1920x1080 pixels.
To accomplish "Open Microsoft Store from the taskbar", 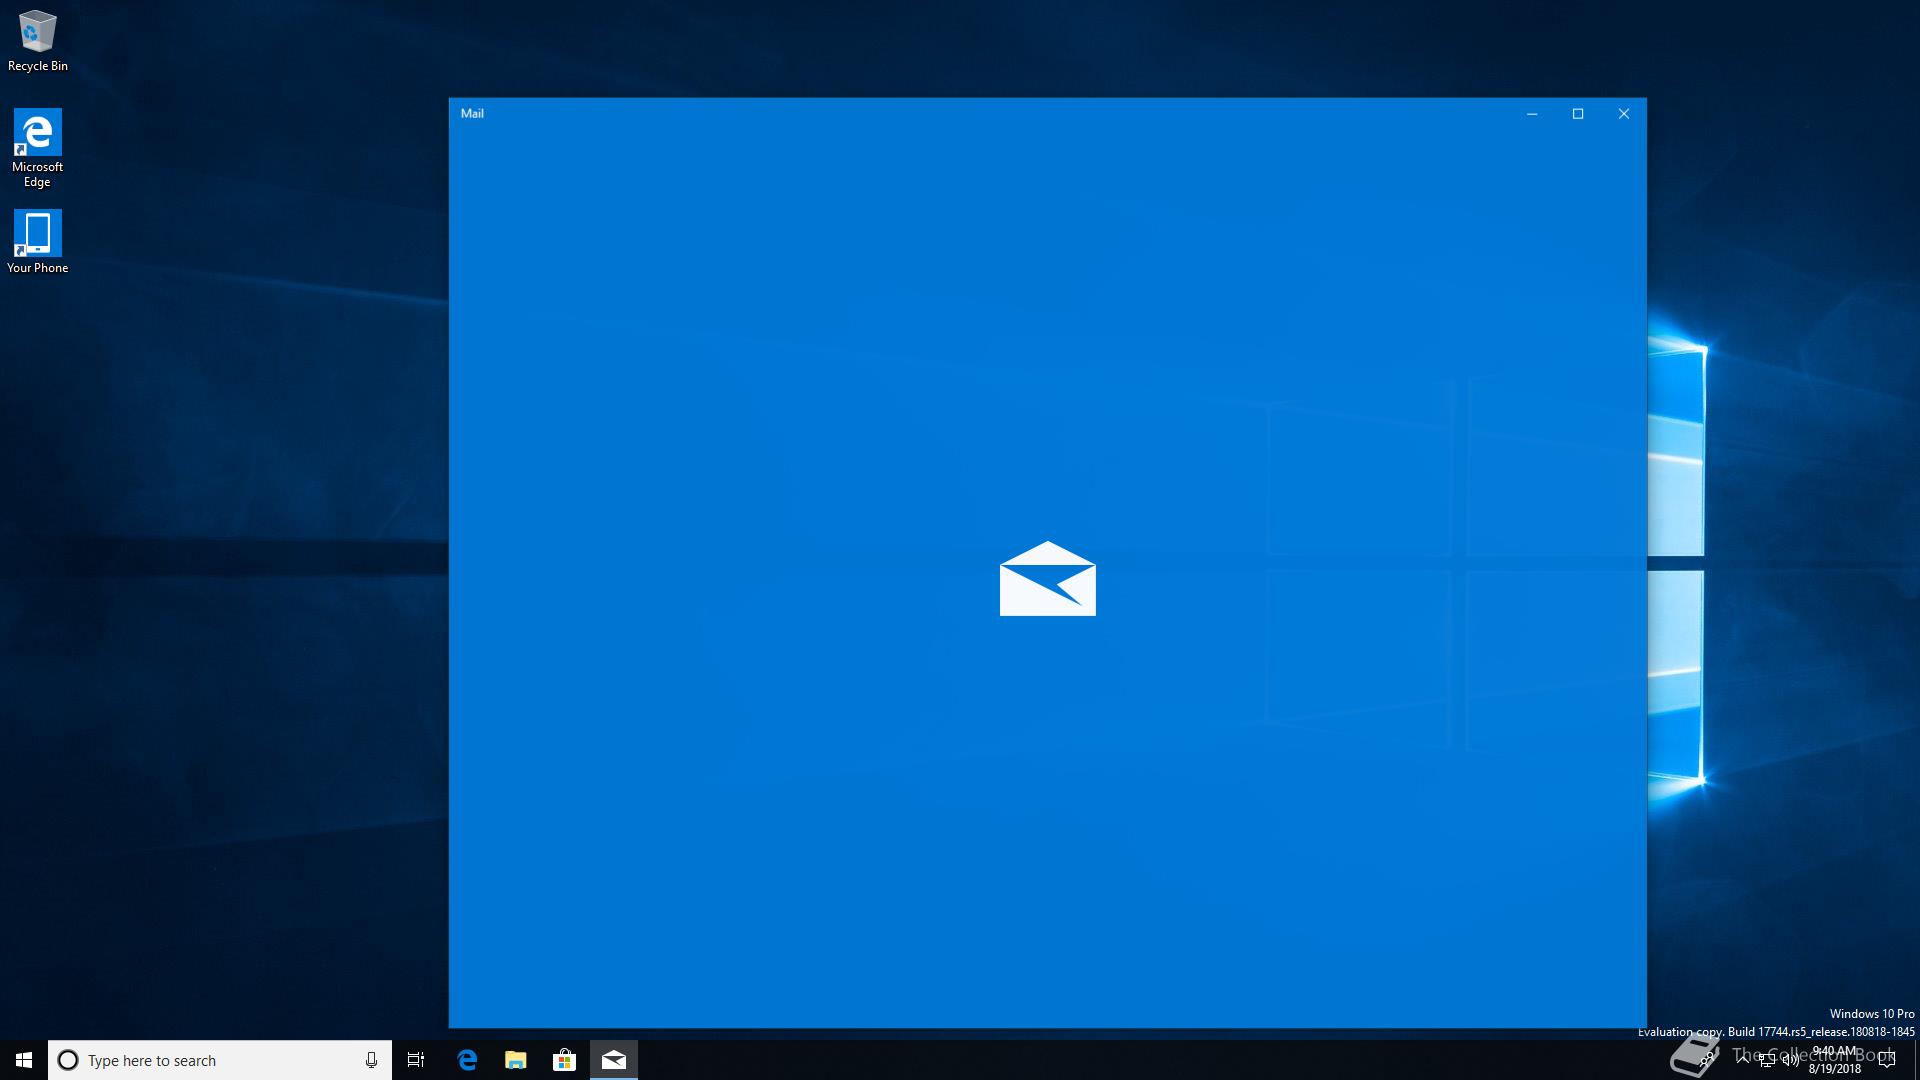I will (564, 1060).
